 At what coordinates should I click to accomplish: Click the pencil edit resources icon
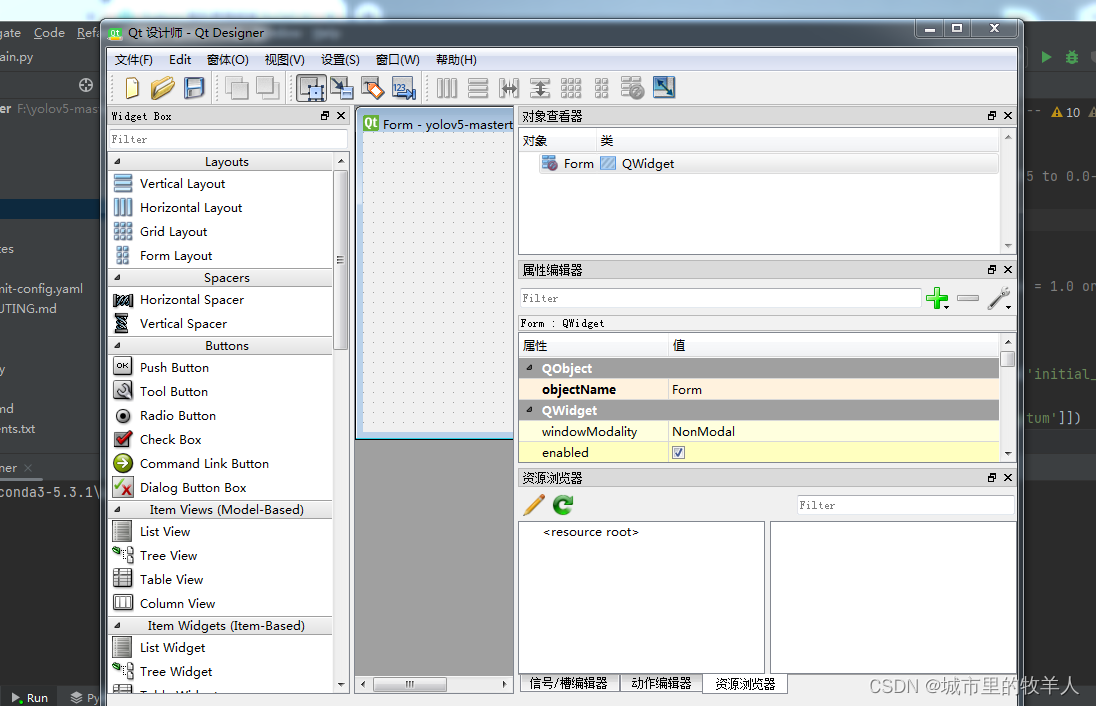pos(534,505)
